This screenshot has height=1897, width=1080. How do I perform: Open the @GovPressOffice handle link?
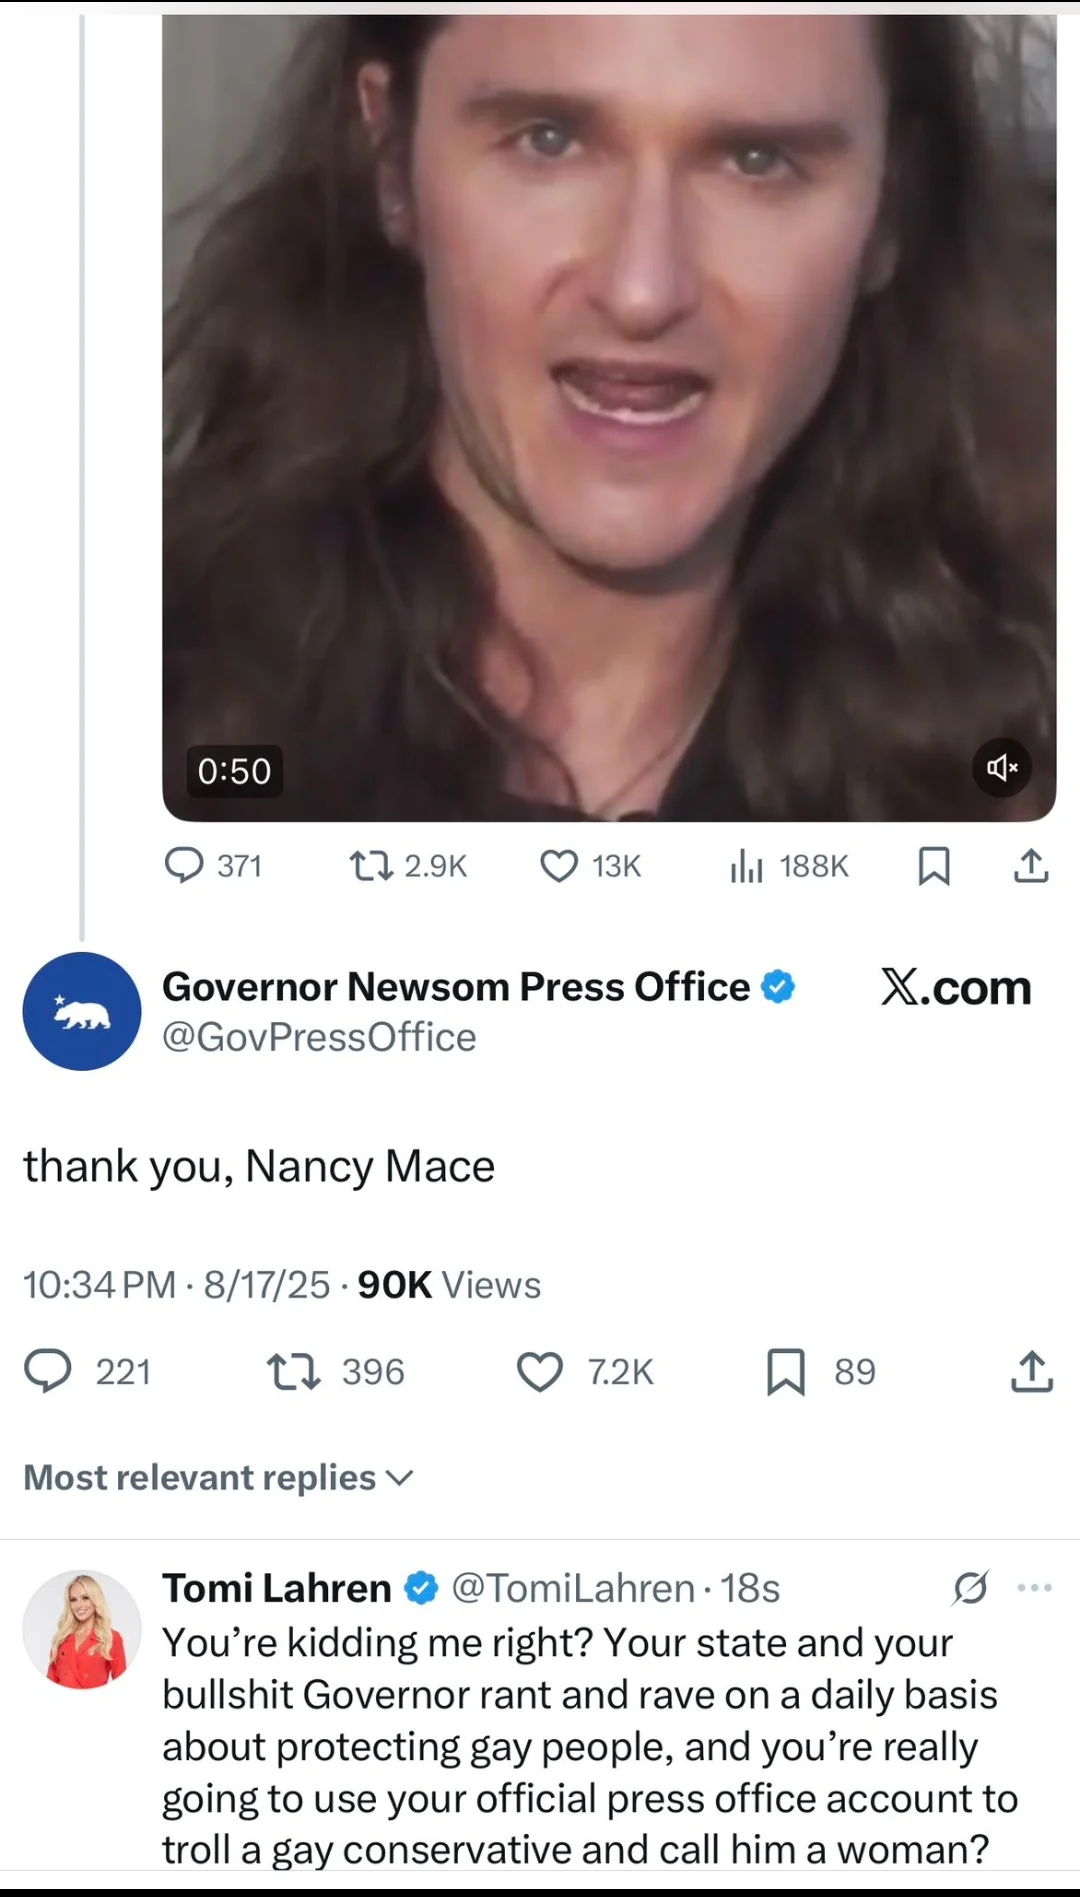[x=319, y=1038]
